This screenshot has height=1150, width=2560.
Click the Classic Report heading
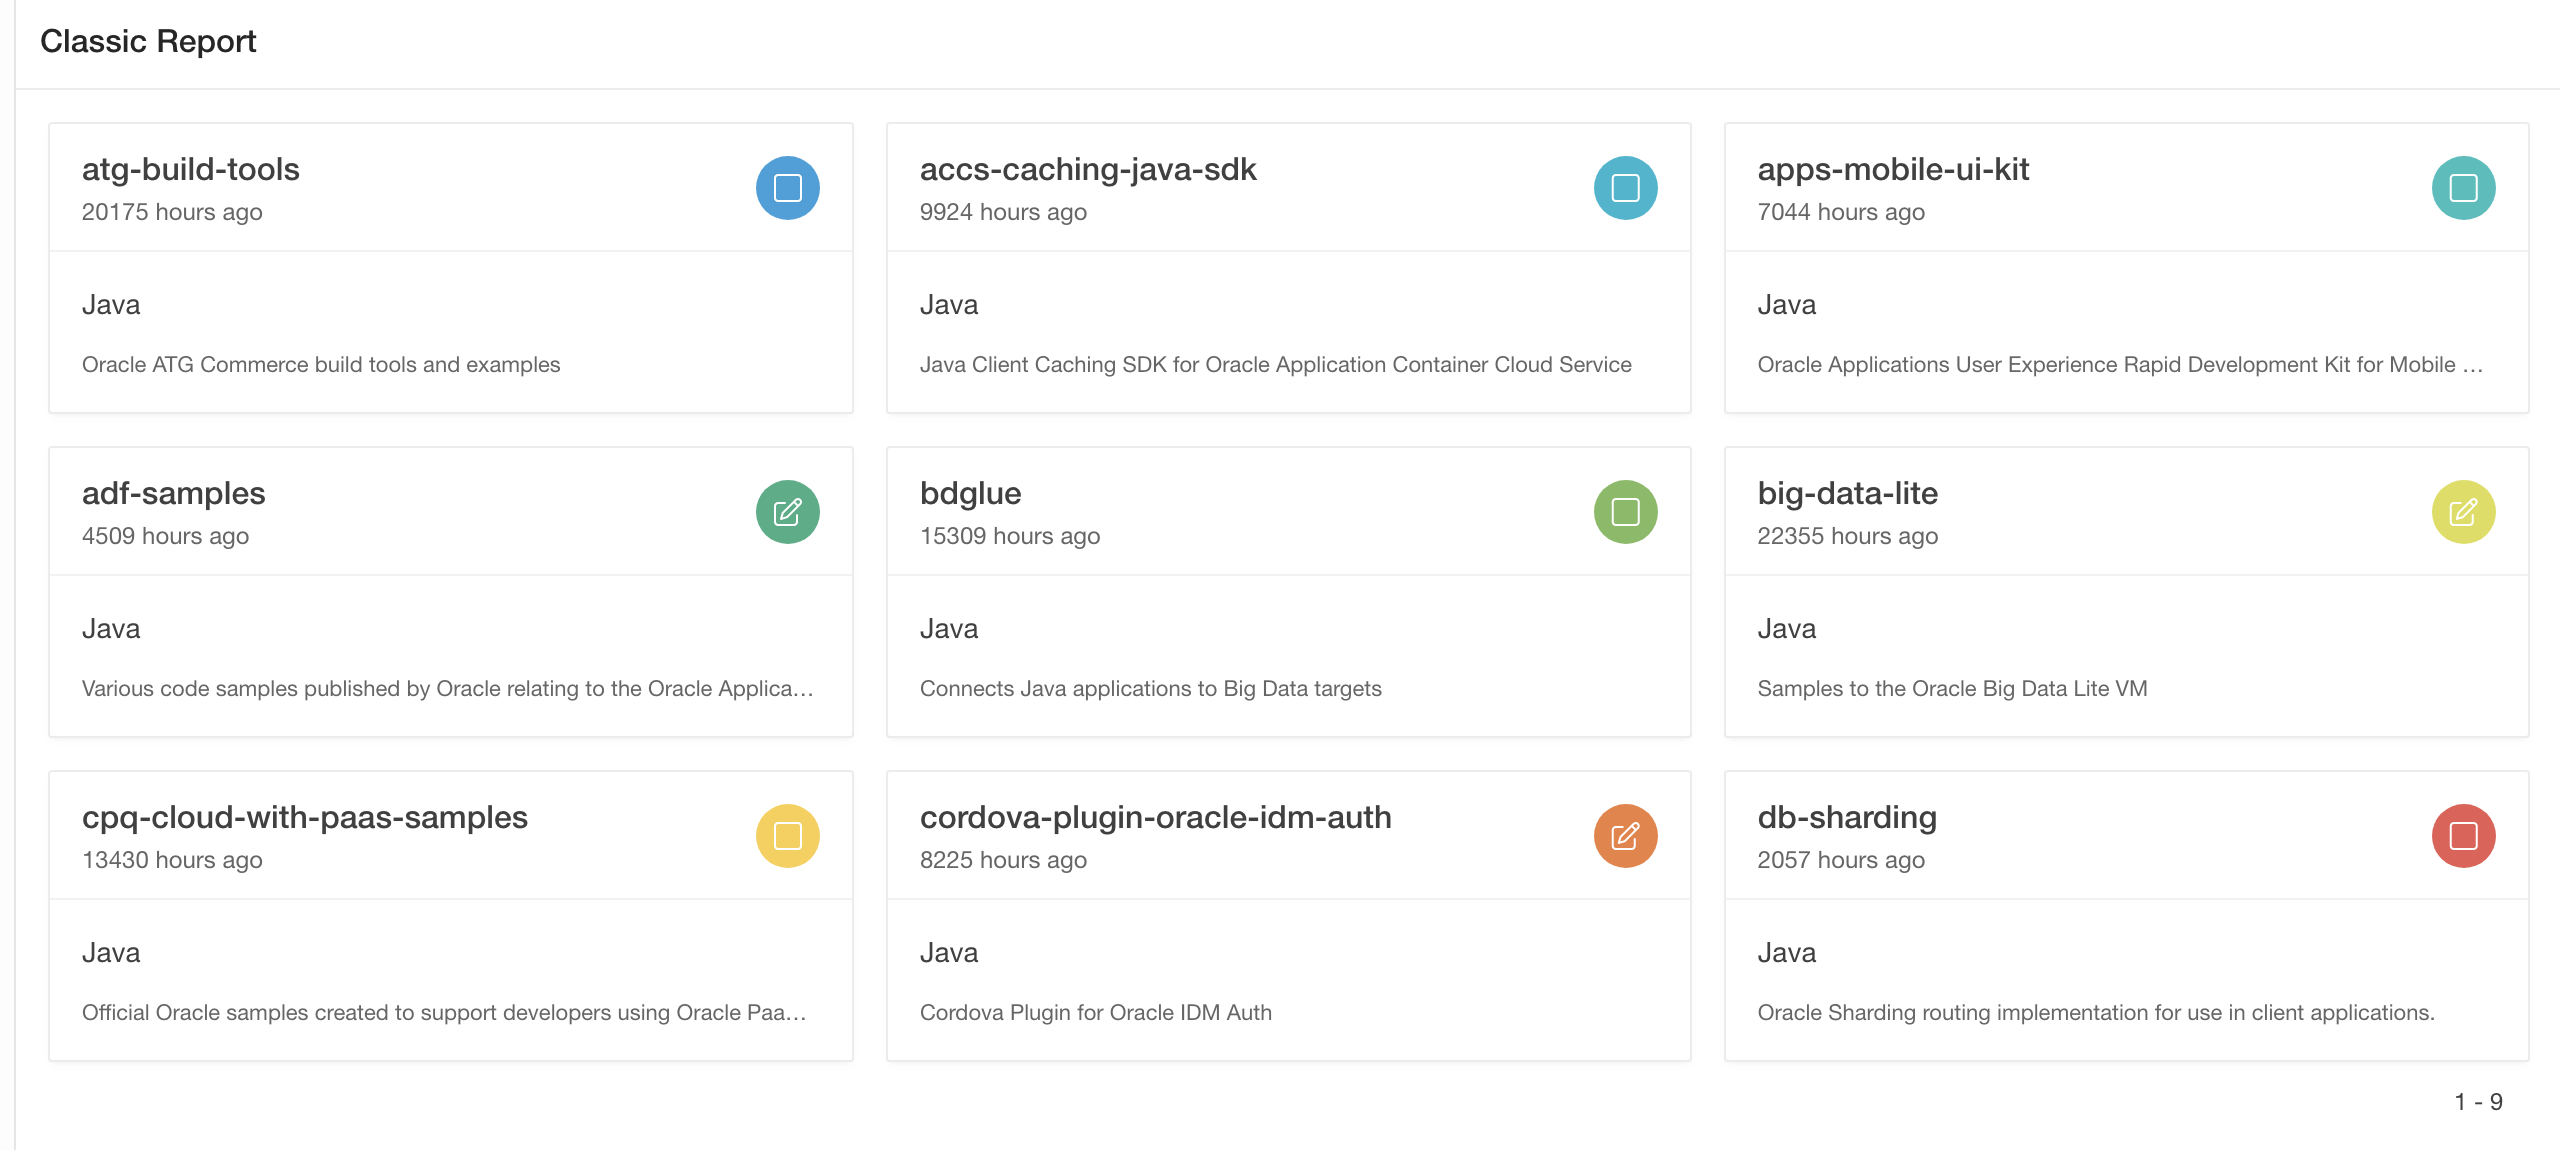[148, 41]
